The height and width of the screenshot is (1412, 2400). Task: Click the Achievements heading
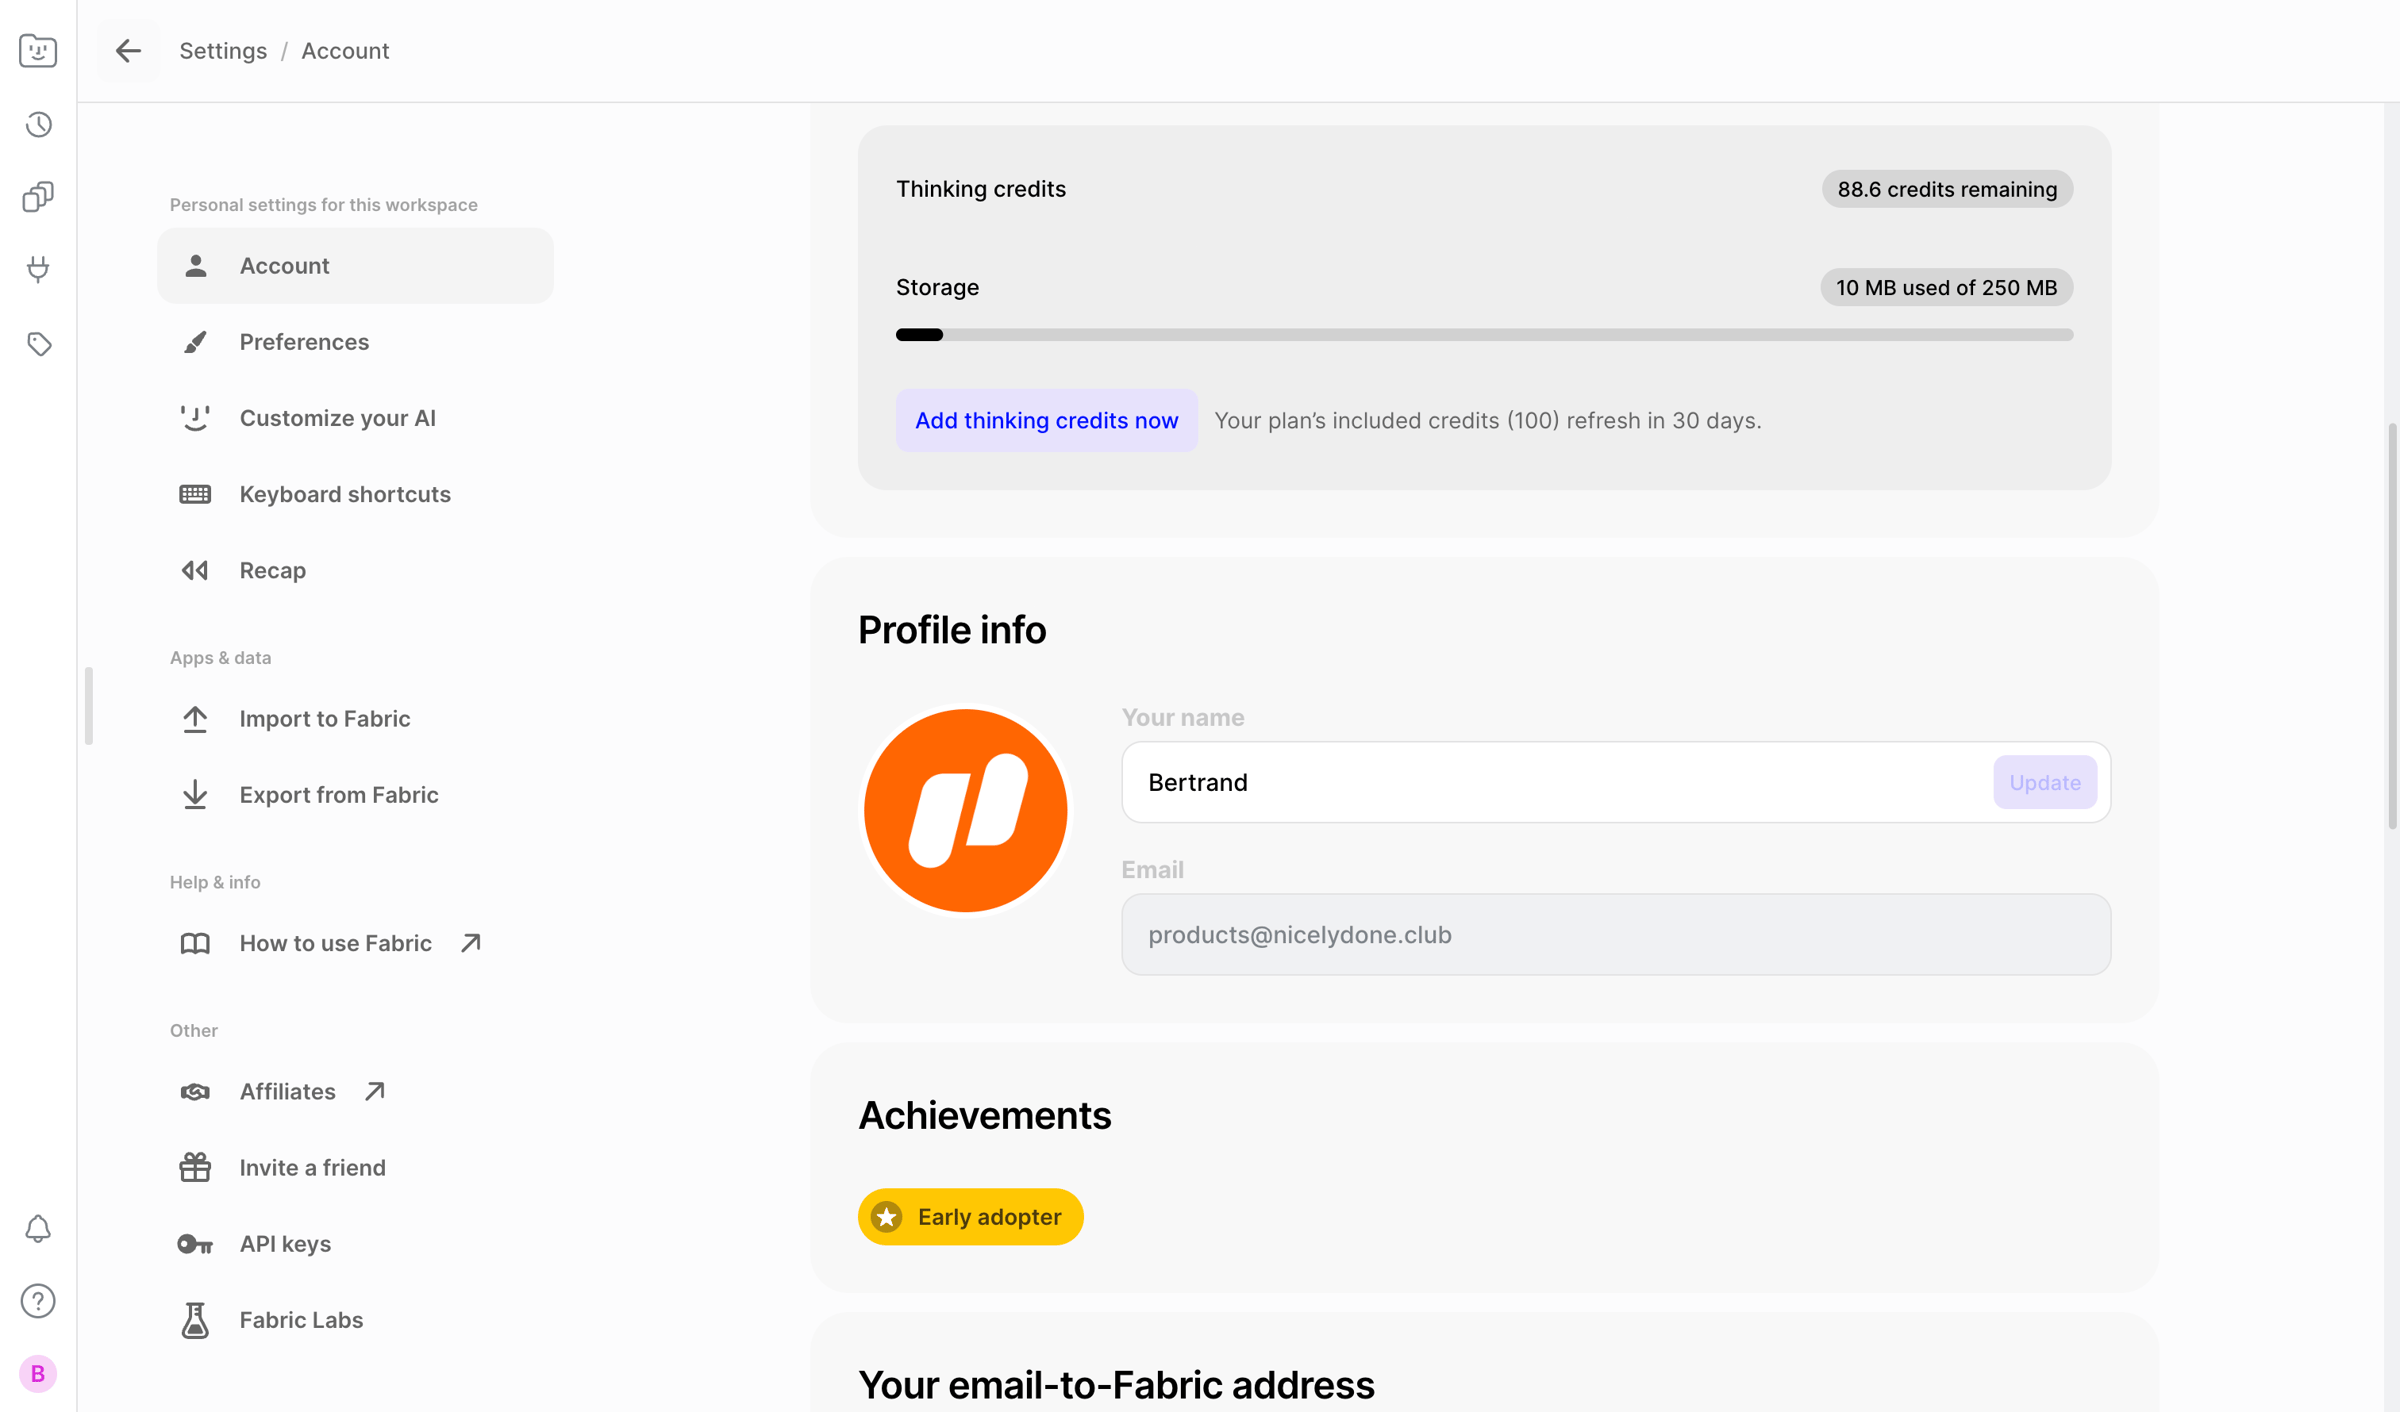click(x=984, y=1115)
